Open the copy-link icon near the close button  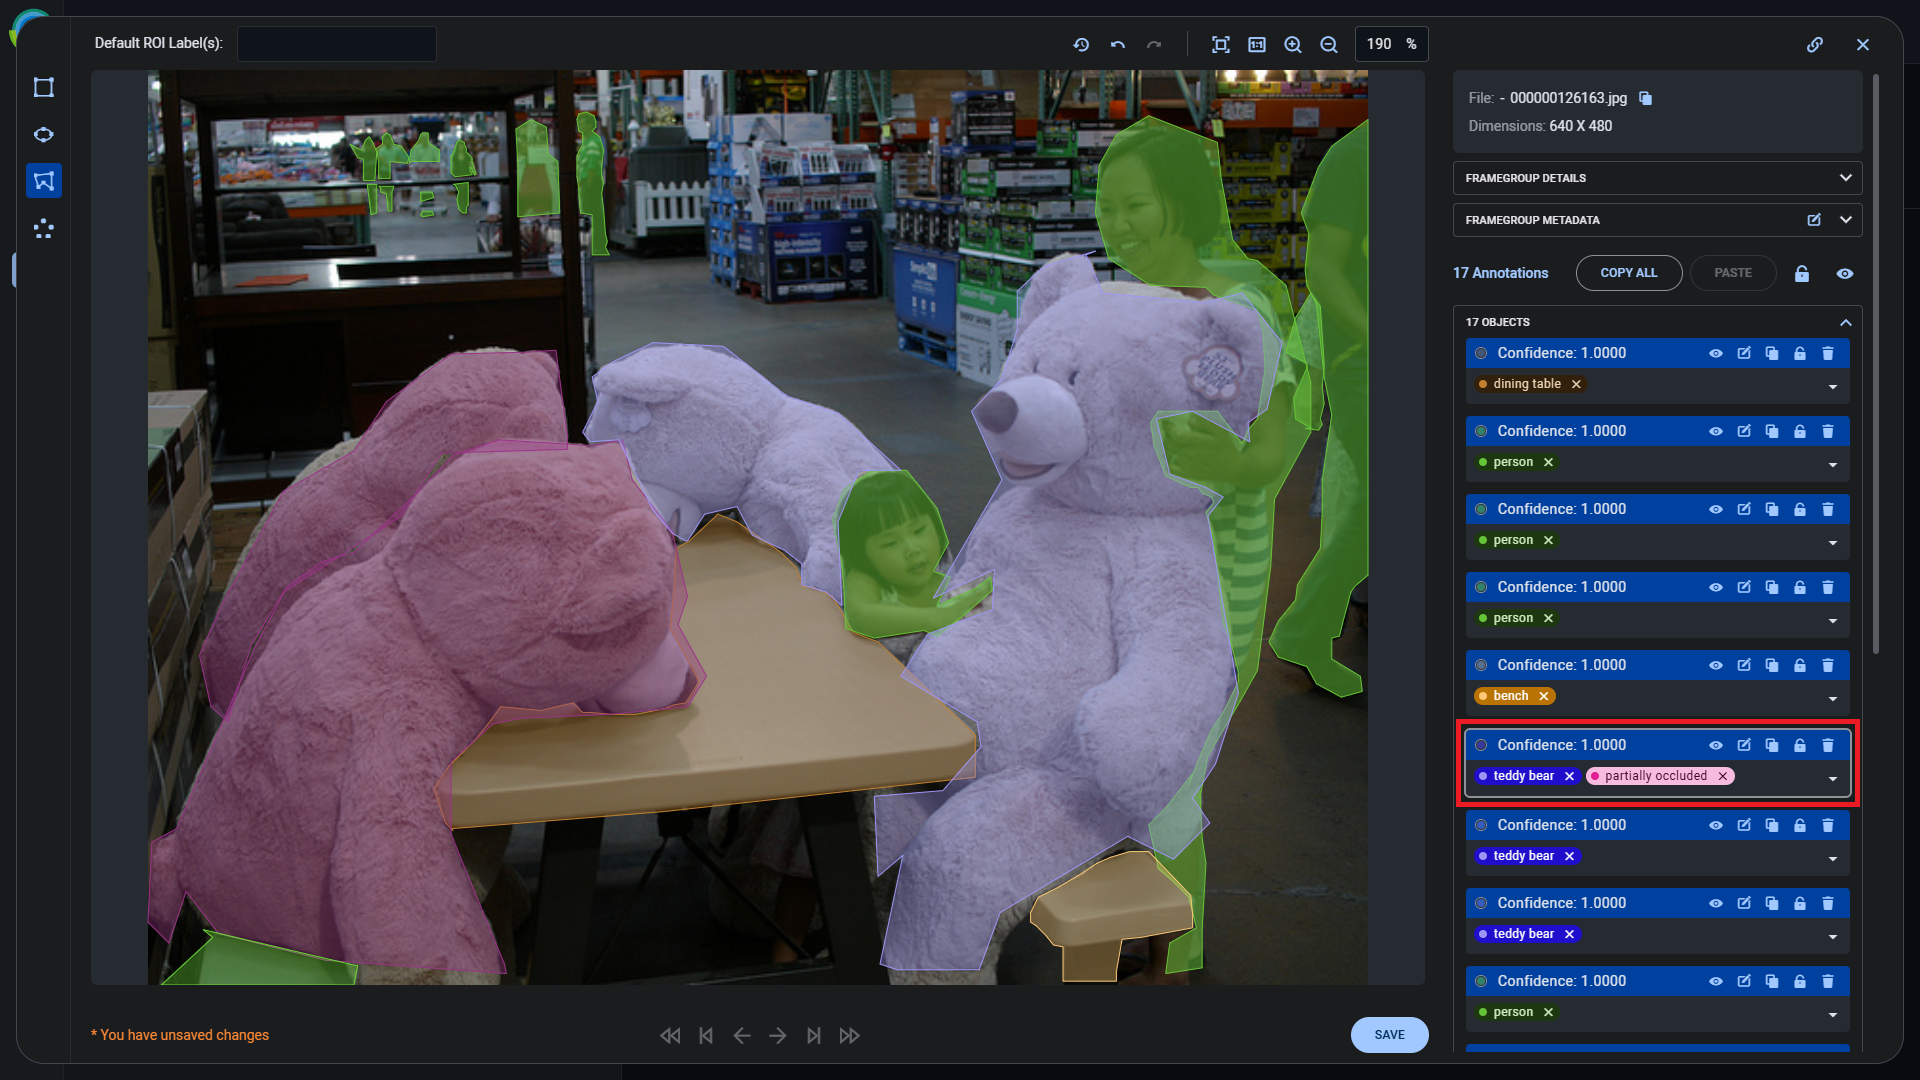coord(1816,44)
